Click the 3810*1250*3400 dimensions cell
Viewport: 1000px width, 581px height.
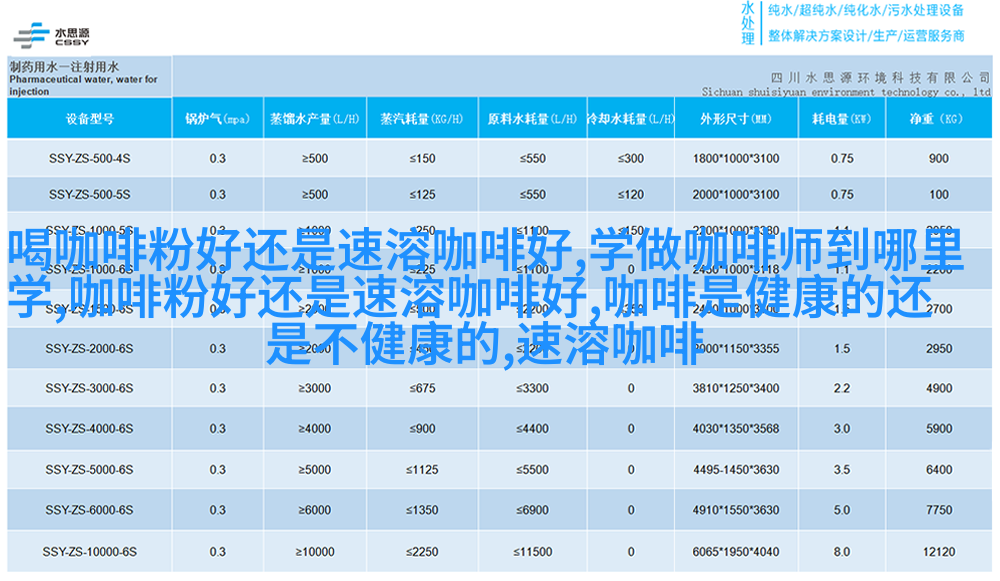(736, 388)
